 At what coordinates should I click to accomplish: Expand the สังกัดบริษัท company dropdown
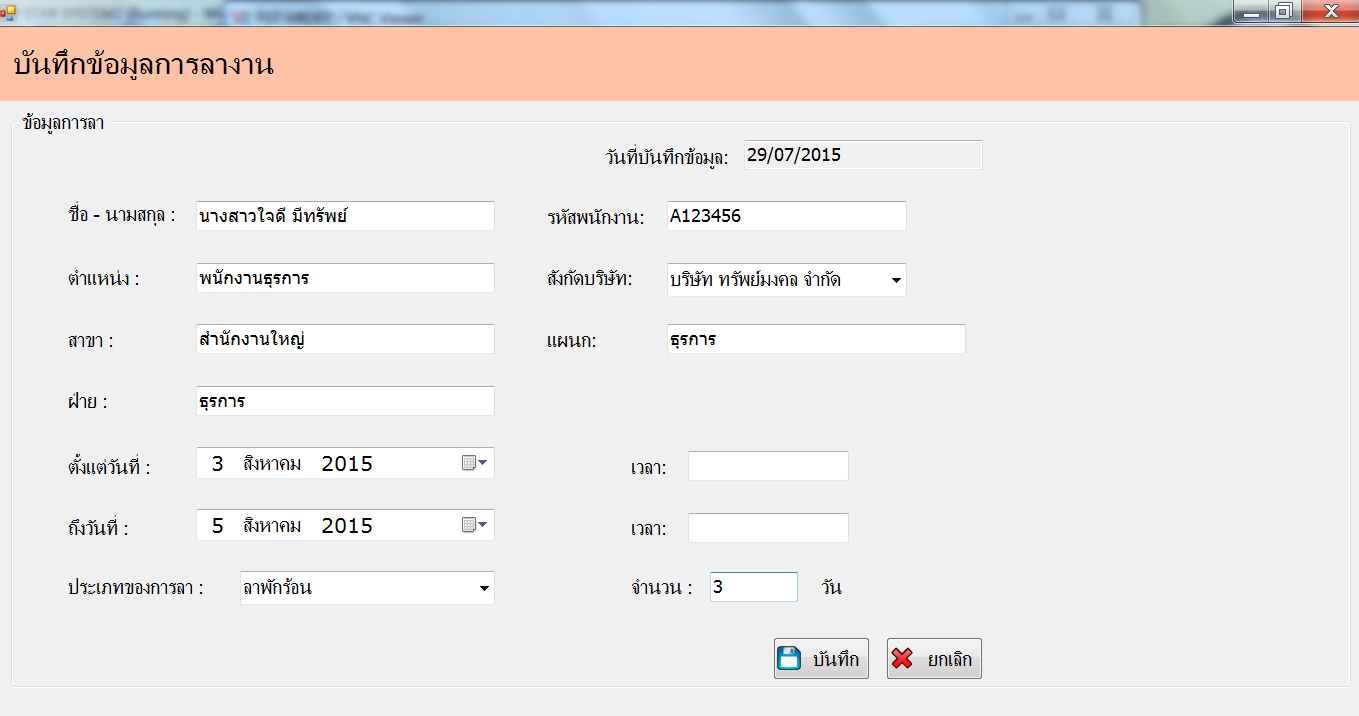pos(895,280)
